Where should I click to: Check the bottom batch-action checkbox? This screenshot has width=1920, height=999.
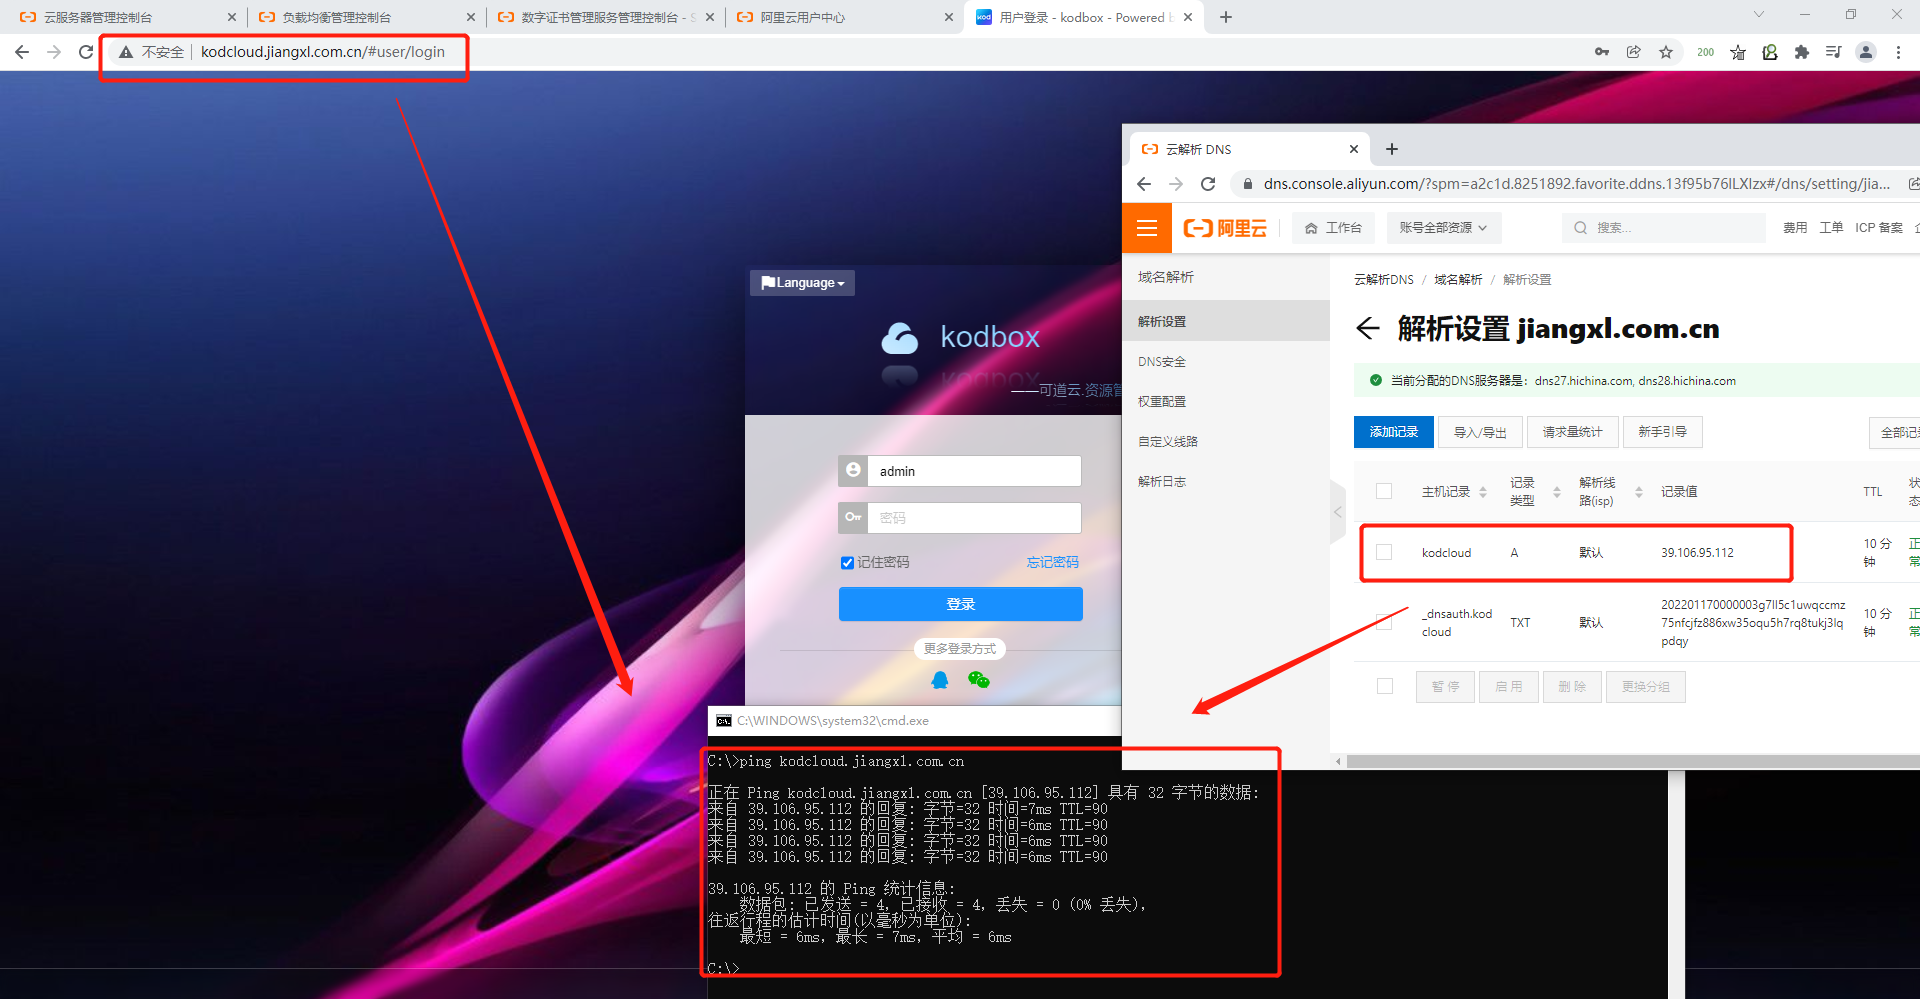pyautogui.click(x=1385, y=686)
